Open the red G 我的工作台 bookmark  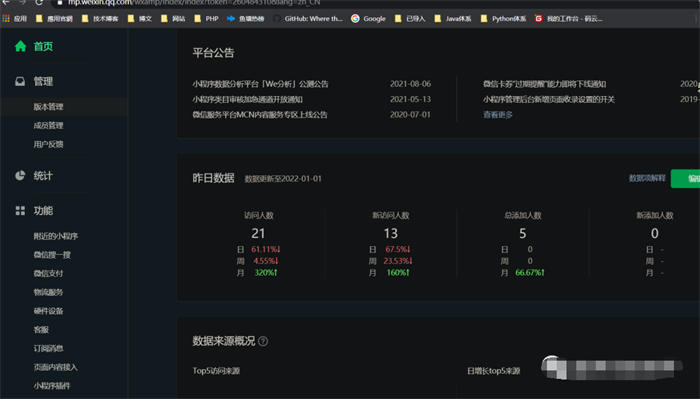tap(568, 19)
